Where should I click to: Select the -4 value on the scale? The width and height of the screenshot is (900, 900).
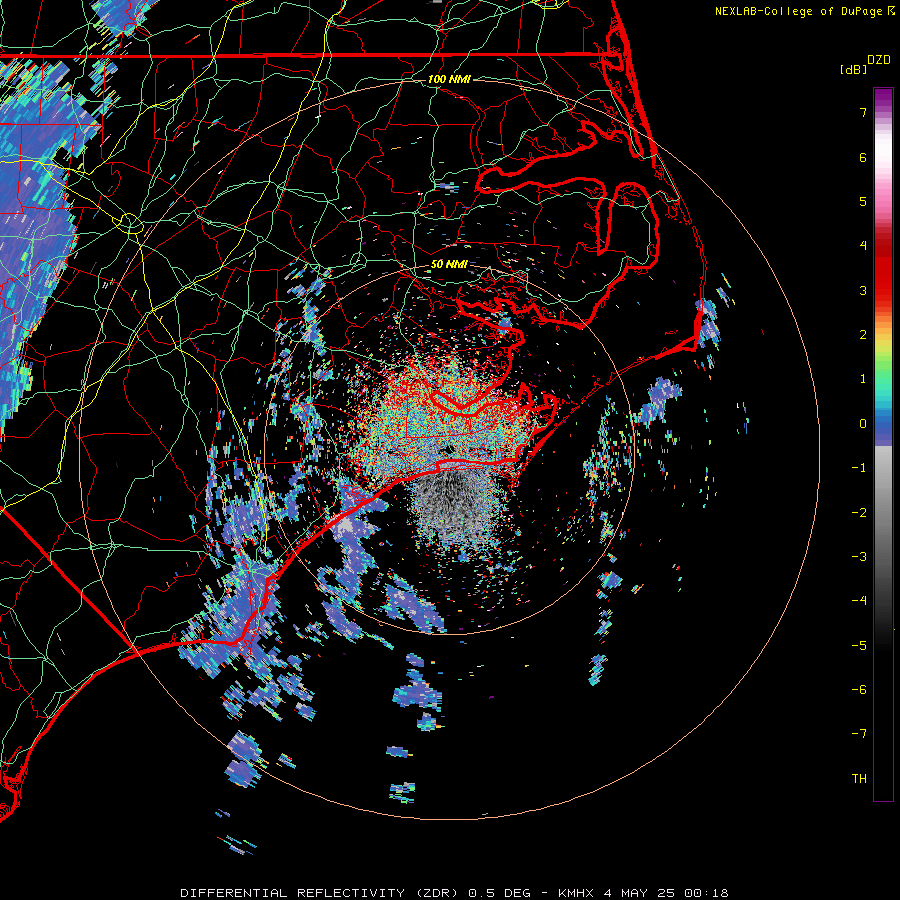click(x=859, y=601)
